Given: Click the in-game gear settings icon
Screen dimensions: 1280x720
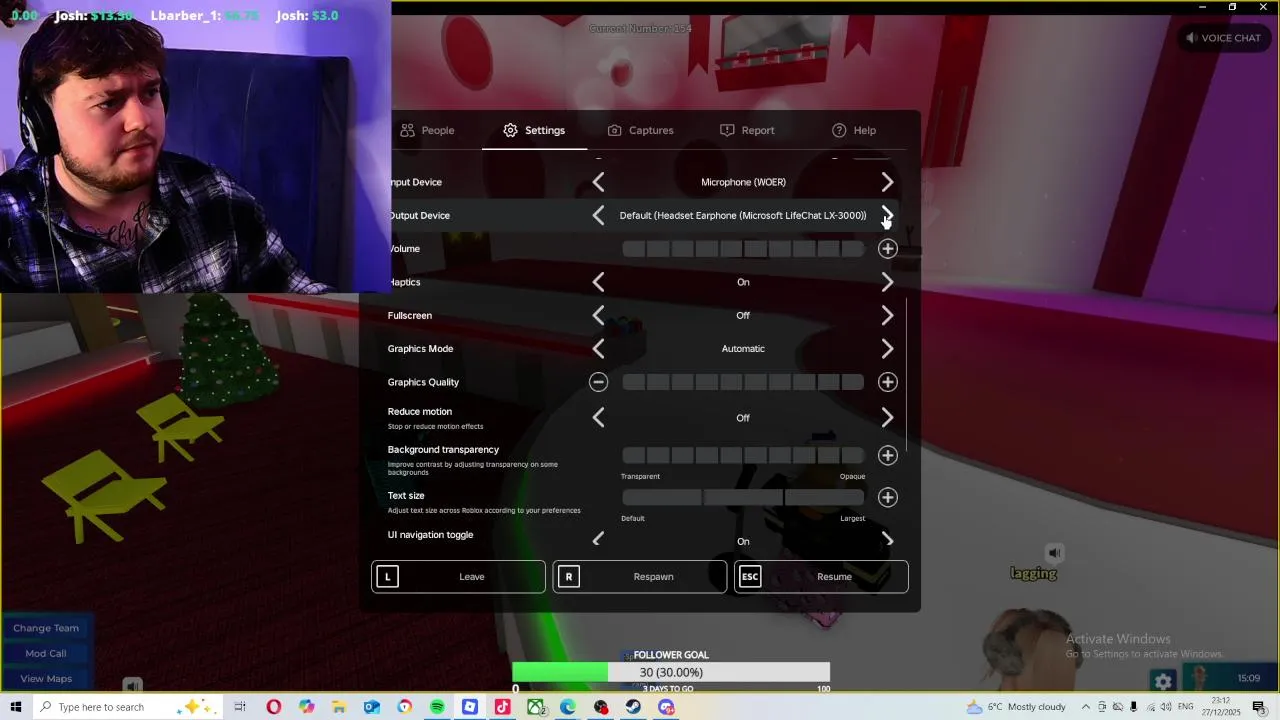Looking at the screenshot, I should (x=1163, y=681).
